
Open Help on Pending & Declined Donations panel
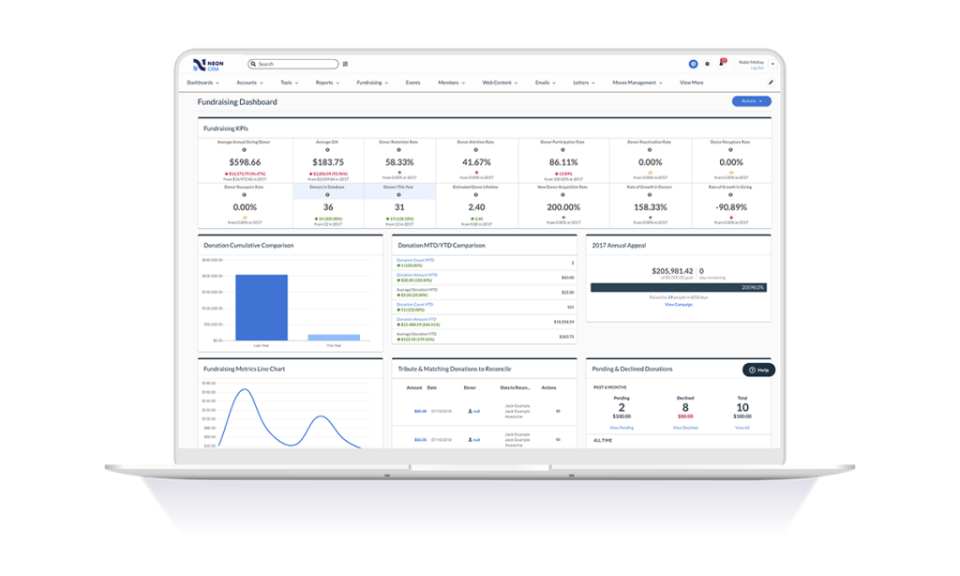[x=759, y=369]
